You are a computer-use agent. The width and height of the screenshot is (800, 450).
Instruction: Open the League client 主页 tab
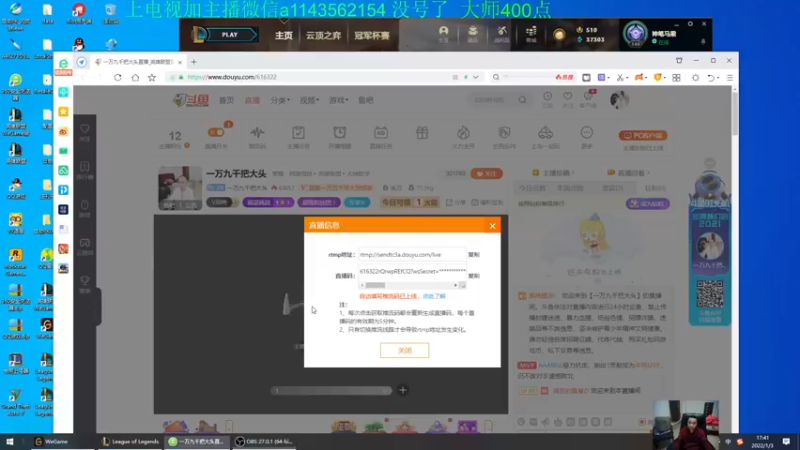point(284,35)
